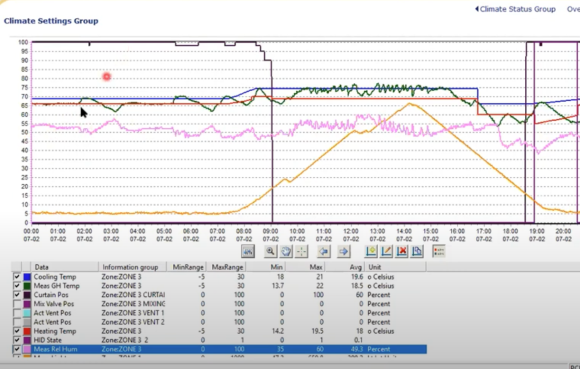Image resolution: width=580 pixels, height=369 pixels.
Task: Click the 14:00 07-02 time axis label
Action: (404, 235)
